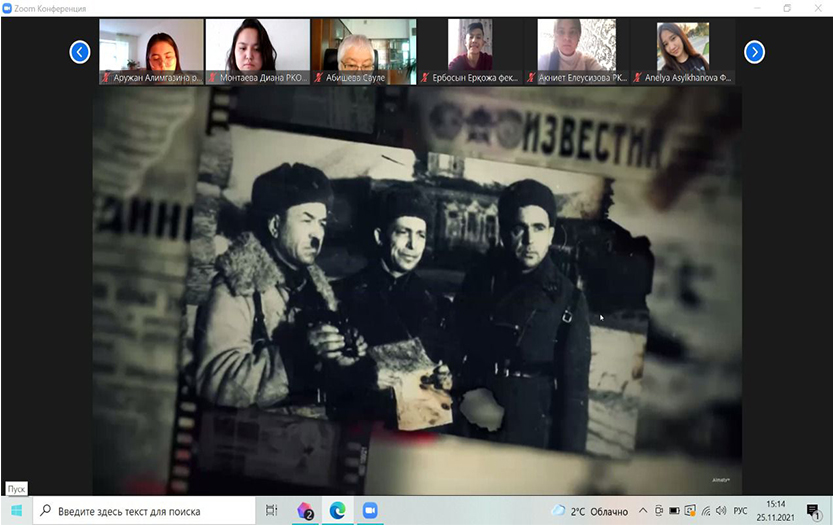This screenshot has height=525, width=833.
Task: Launch Microsoft Edge from the taskbar
Action: (x=338, y=510)
